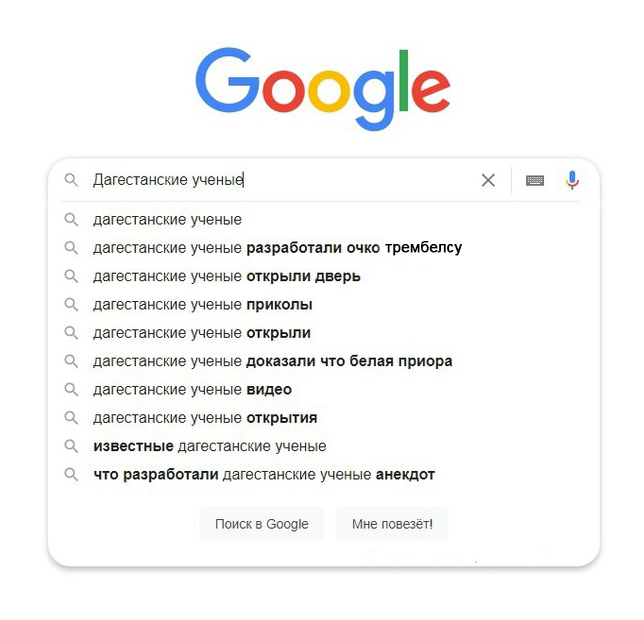
Task: Pick the 'дагестанские ученые приколы' suggestion
Action: tap(203, 304)
